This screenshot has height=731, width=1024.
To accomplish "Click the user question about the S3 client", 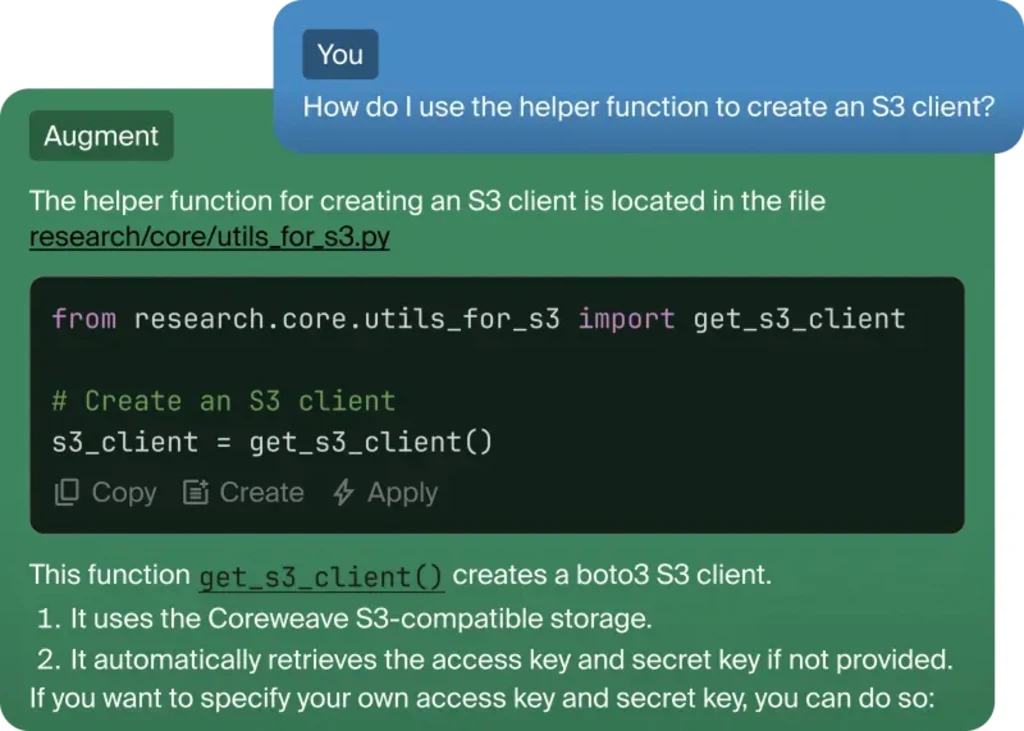I will tap(648, 107).
